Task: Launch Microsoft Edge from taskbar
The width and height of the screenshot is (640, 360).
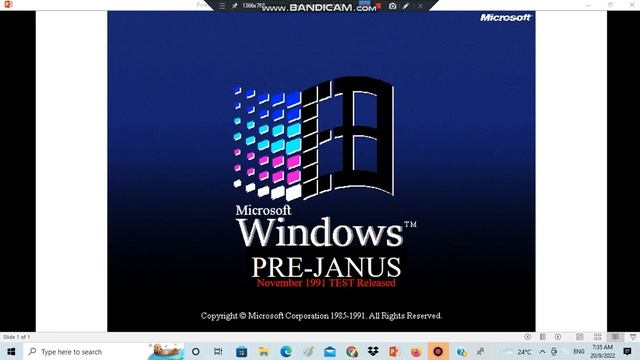Action: [x=286, y=351]
